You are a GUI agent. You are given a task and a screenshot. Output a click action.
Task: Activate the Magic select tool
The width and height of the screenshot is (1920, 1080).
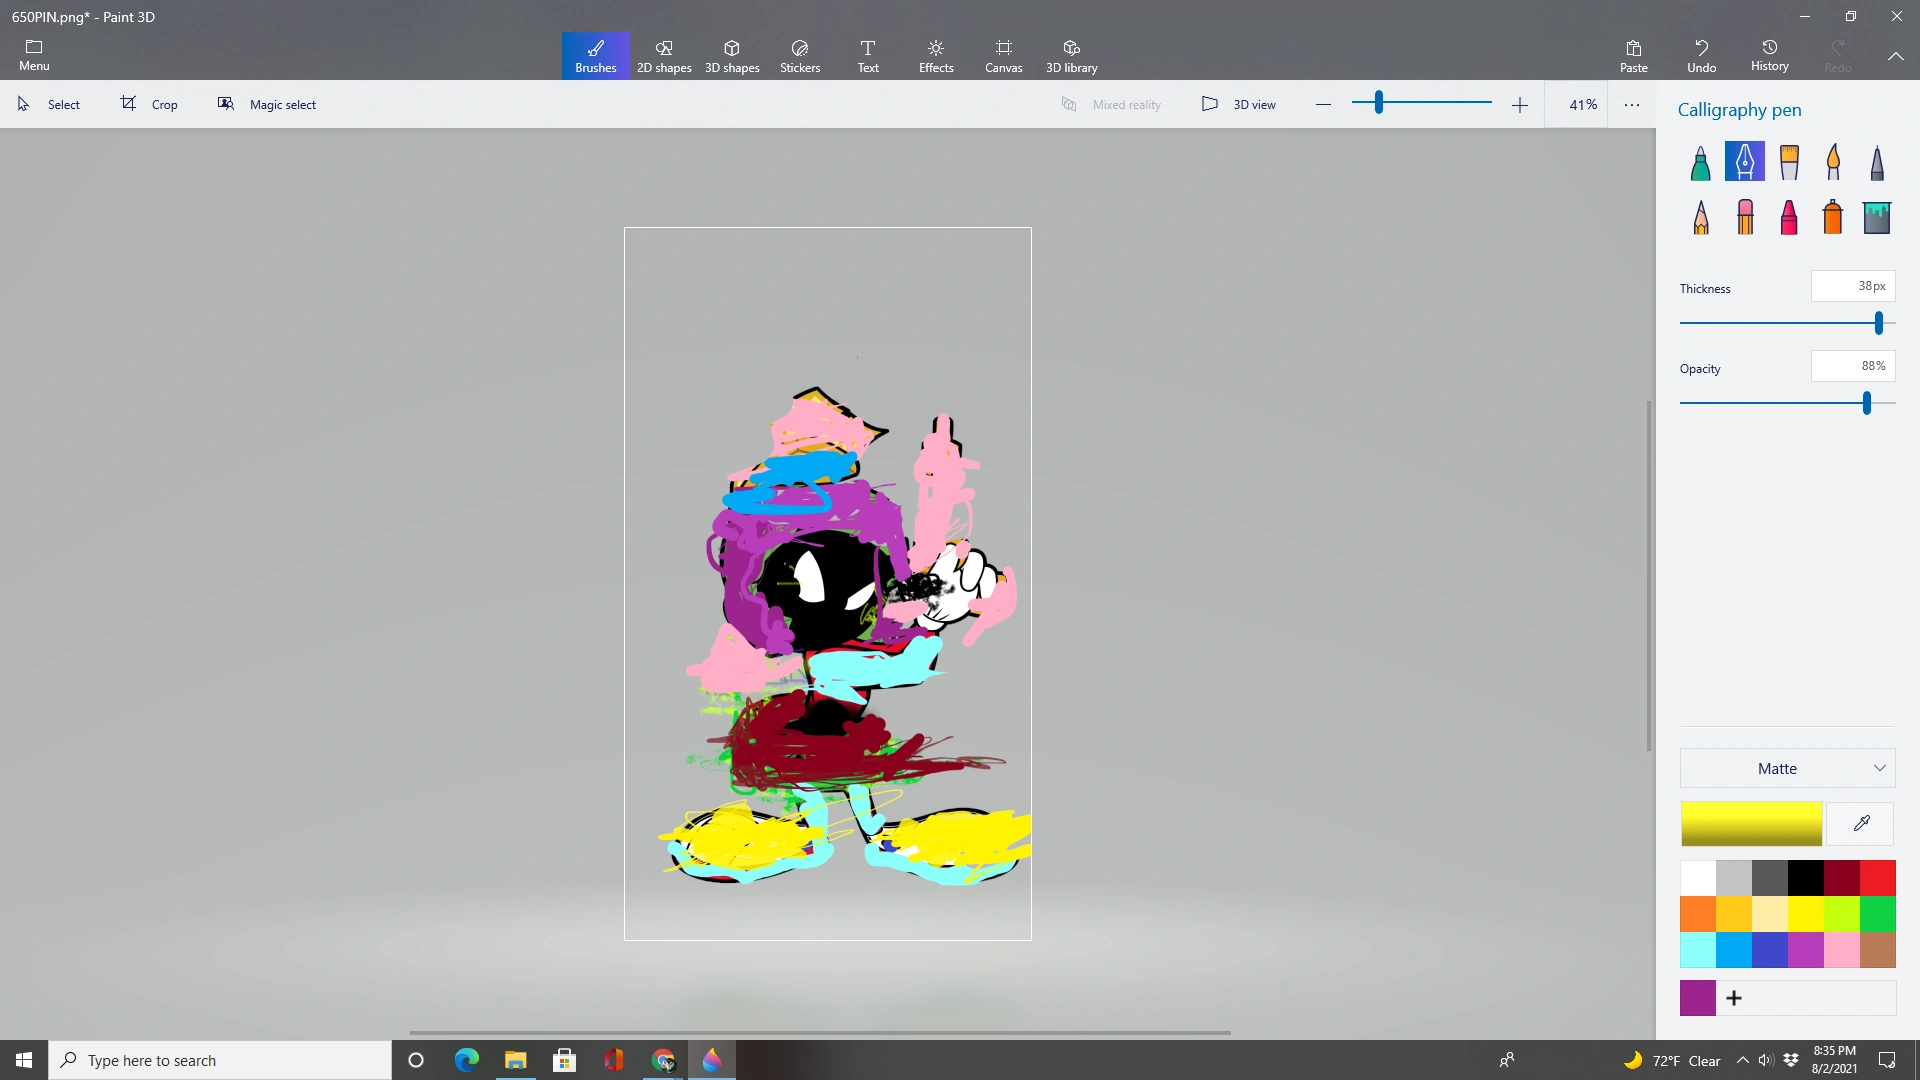point(267,103)
